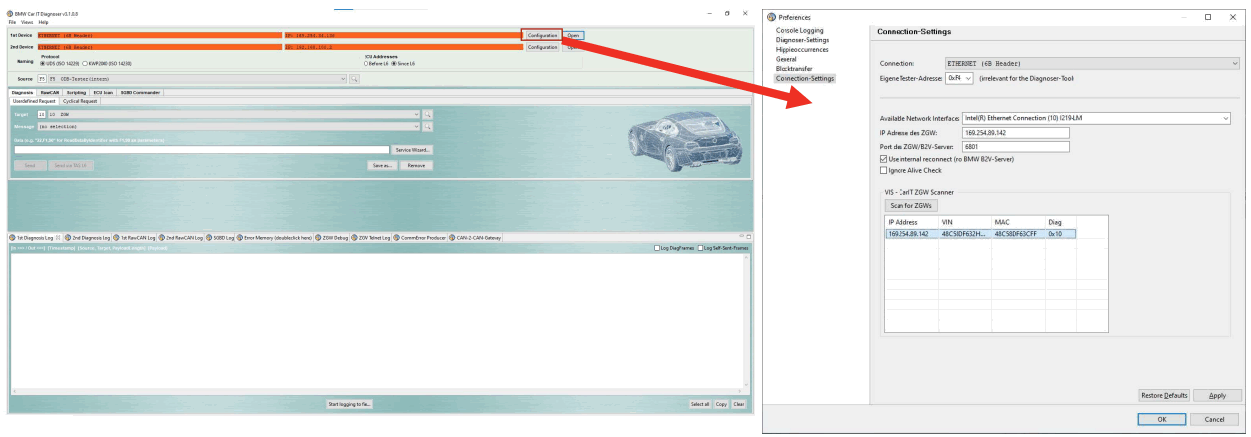
Task: Switch to the RawCAN tab
Action: click(50, 92)
